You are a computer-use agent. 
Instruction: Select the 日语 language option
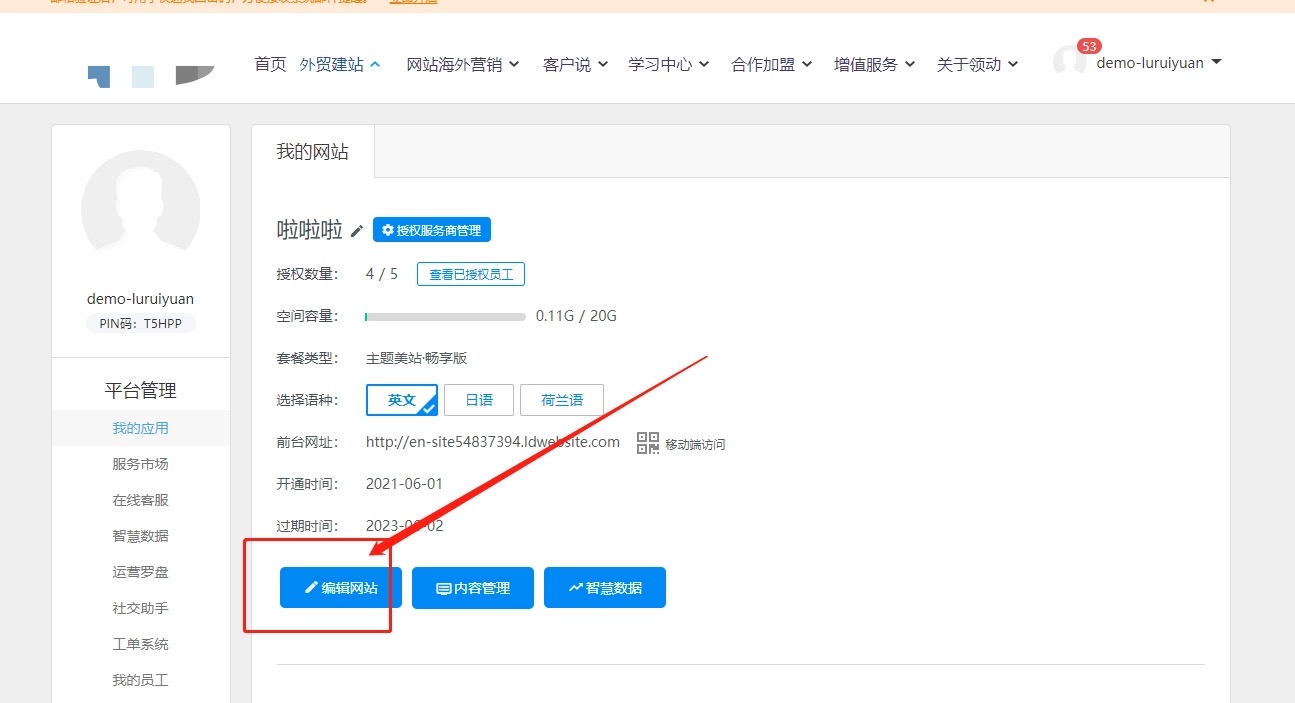click(479, 400)
